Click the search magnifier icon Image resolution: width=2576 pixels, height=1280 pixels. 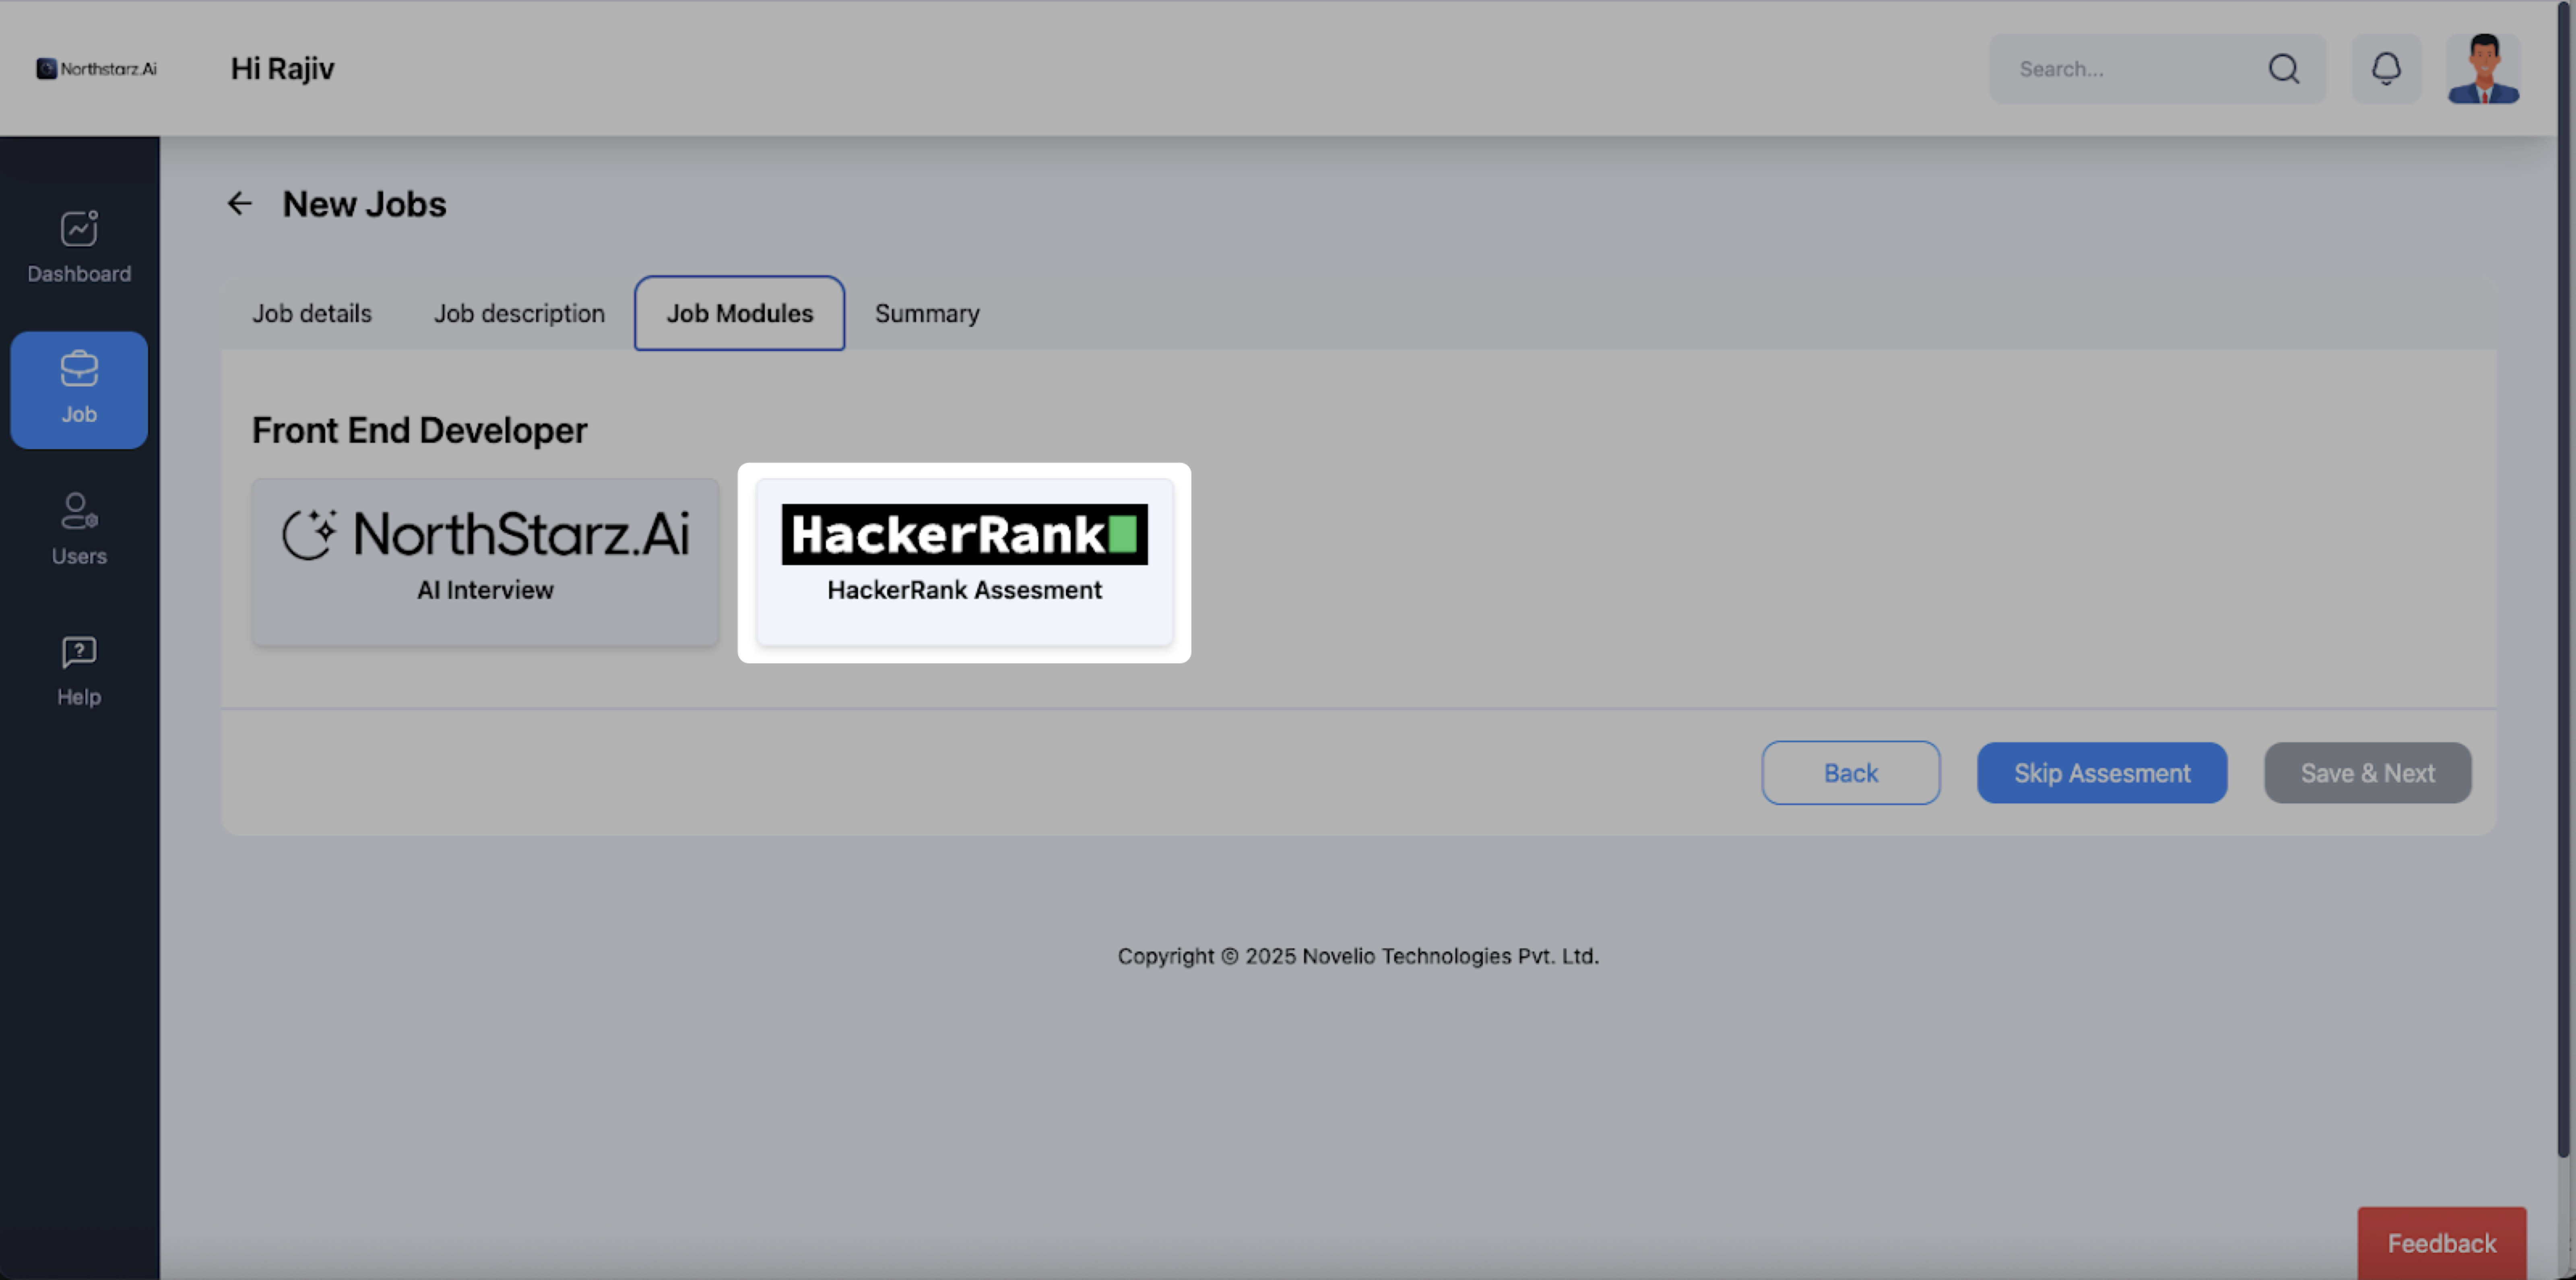pyautogui.click(x=2283, y=68)
